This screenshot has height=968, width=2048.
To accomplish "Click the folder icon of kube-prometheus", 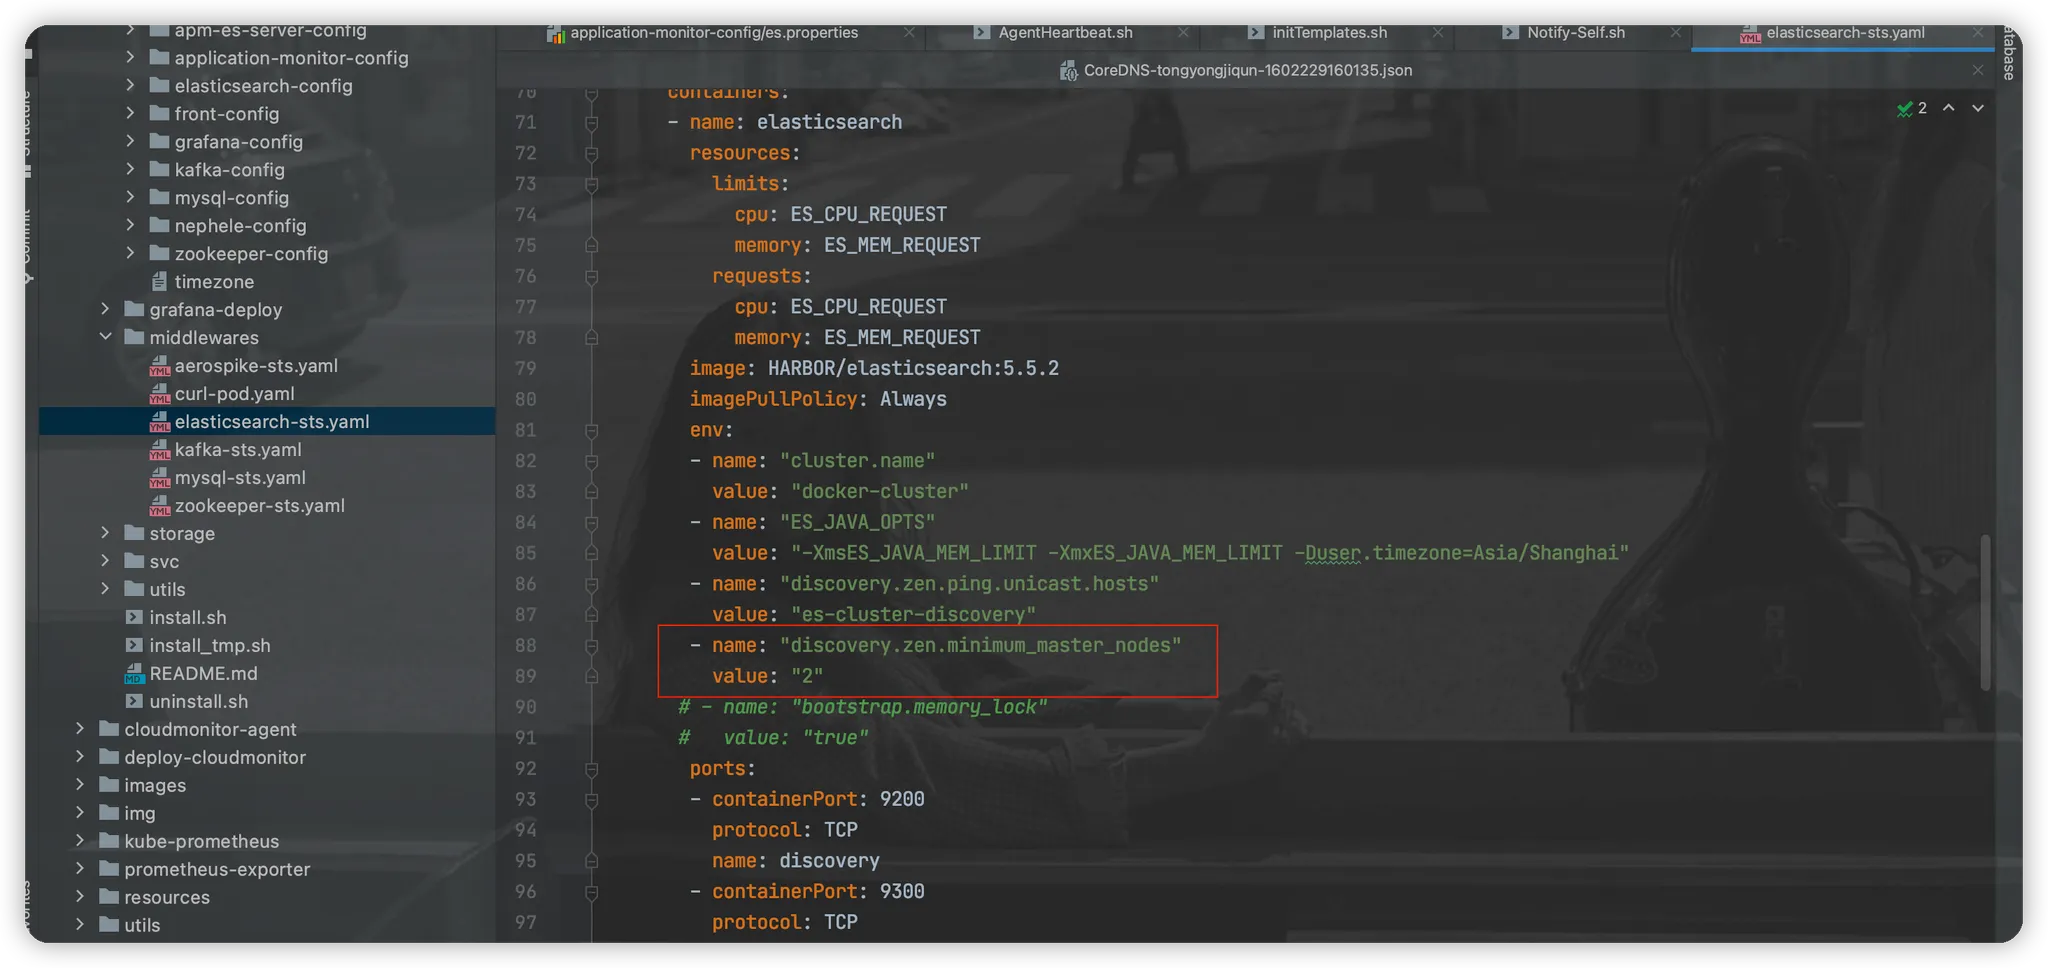I will point(109,841).
